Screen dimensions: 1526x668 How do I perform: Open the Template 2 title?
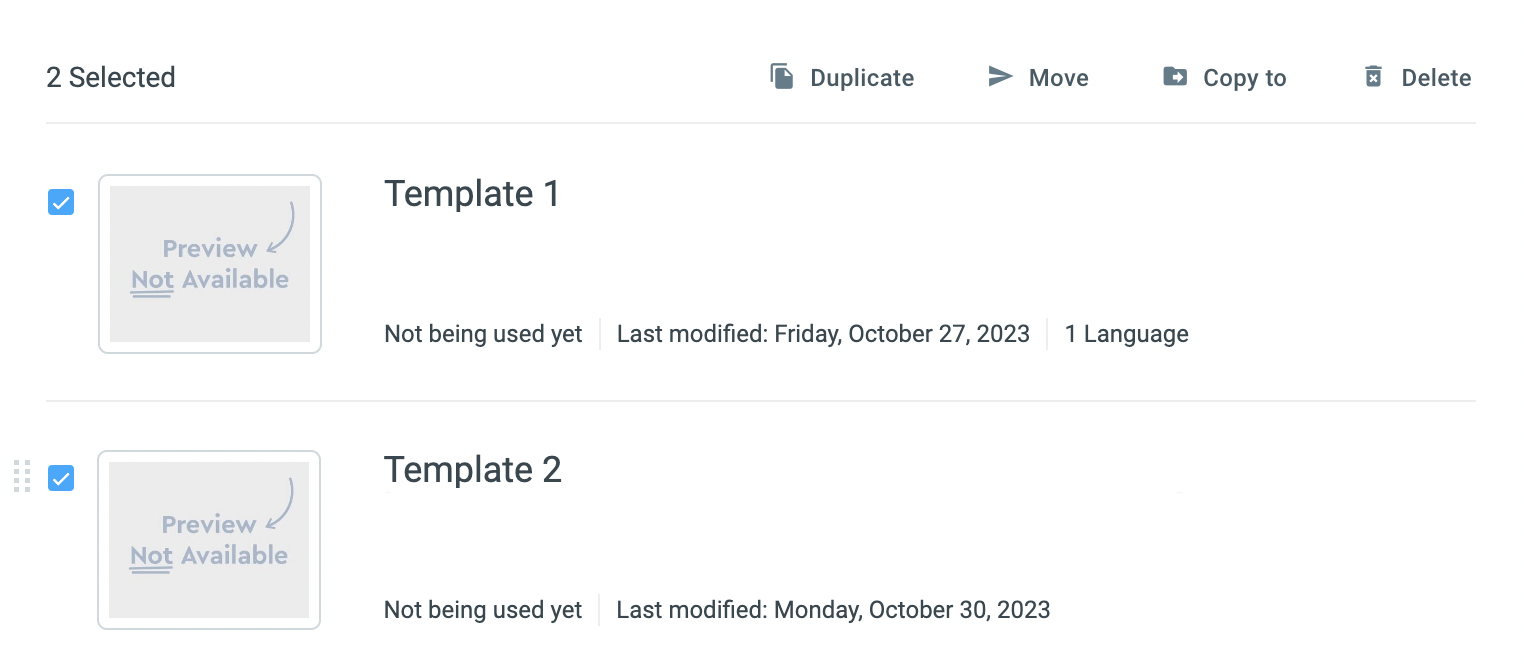point(473,469)
